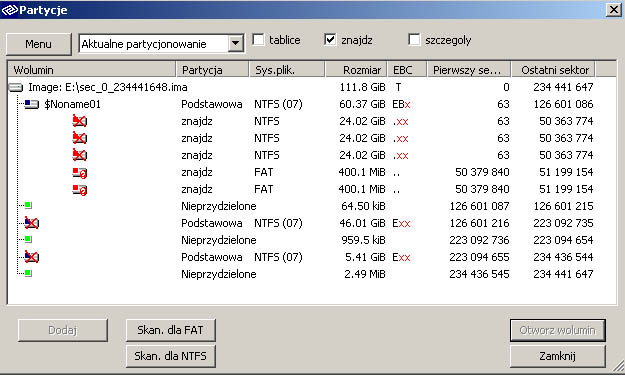
Task: Click NTFS (07) in the 5.41 GiB row
Action: pyautogui.click(x=278, y=257)
